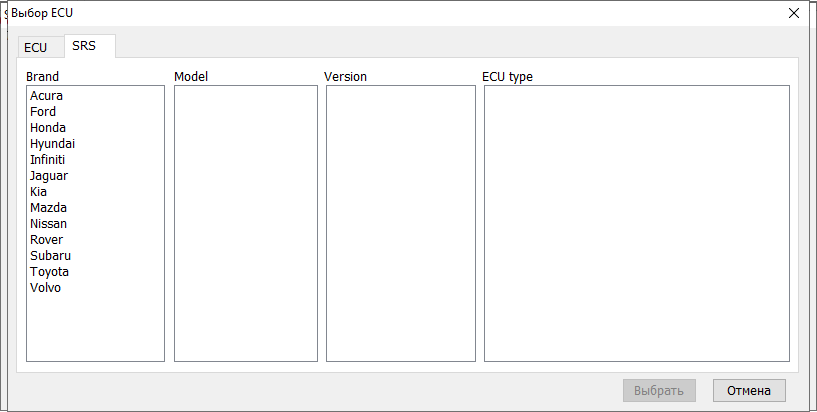
Task: Close the Выбор ECU dialog window
Action: [x=794, y=13]
